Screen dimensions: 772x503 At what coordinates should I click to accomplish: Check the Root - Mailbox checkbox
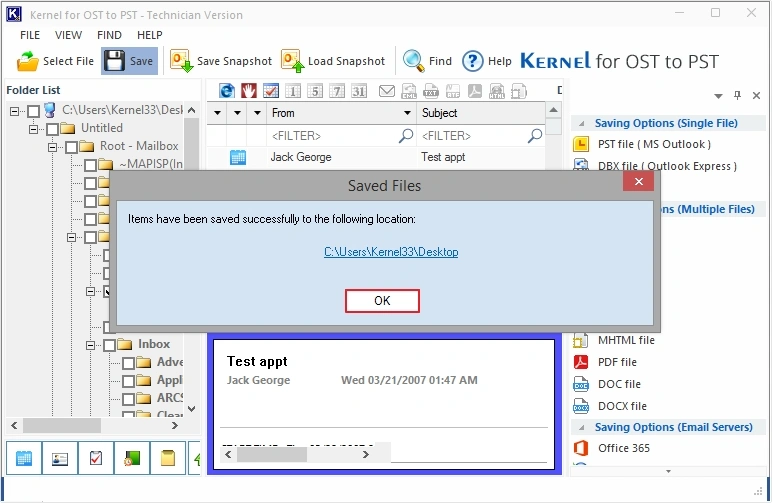point(71,147)
